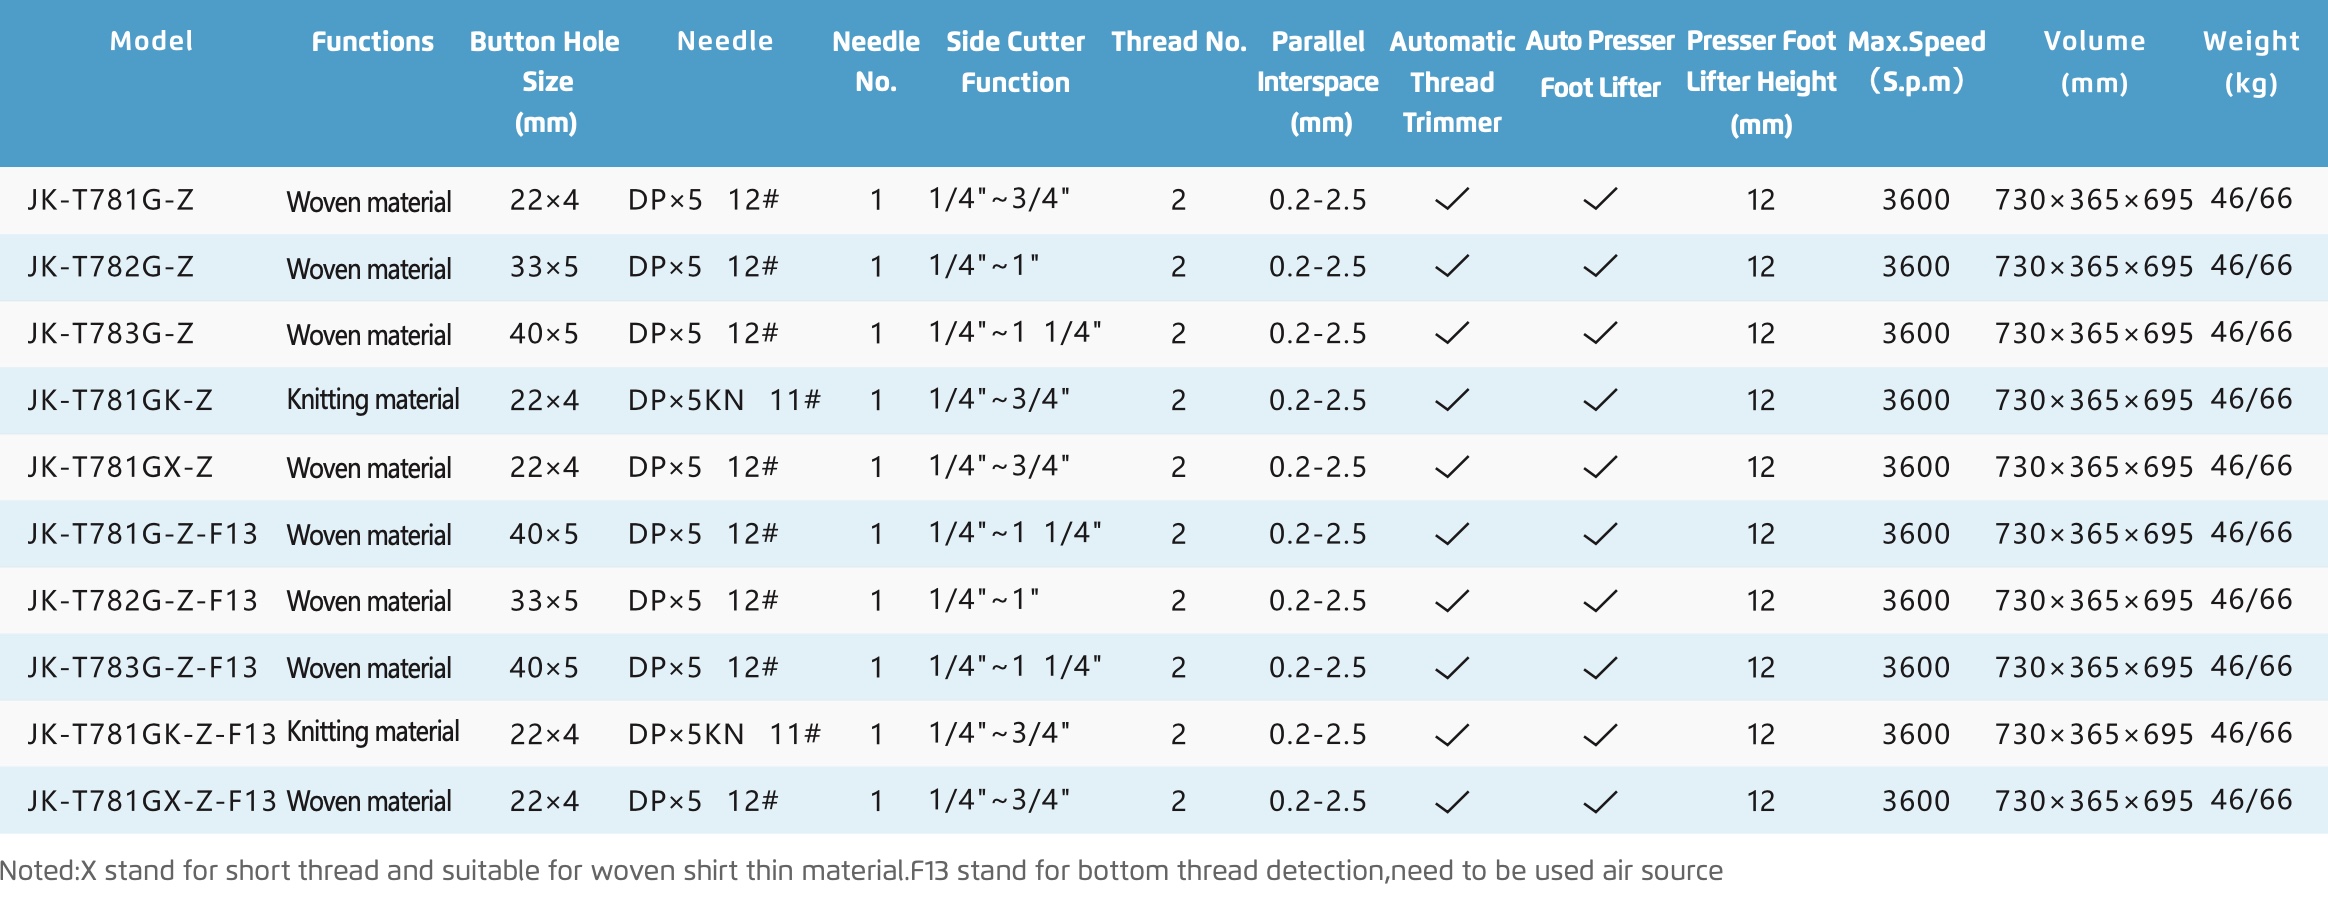Screen dimensions: 2328x908
Task: Click Foot Lifter checkmark for JK-T781GX-Z-F13
Action: pyautogui.click(x=1600, y=801)
